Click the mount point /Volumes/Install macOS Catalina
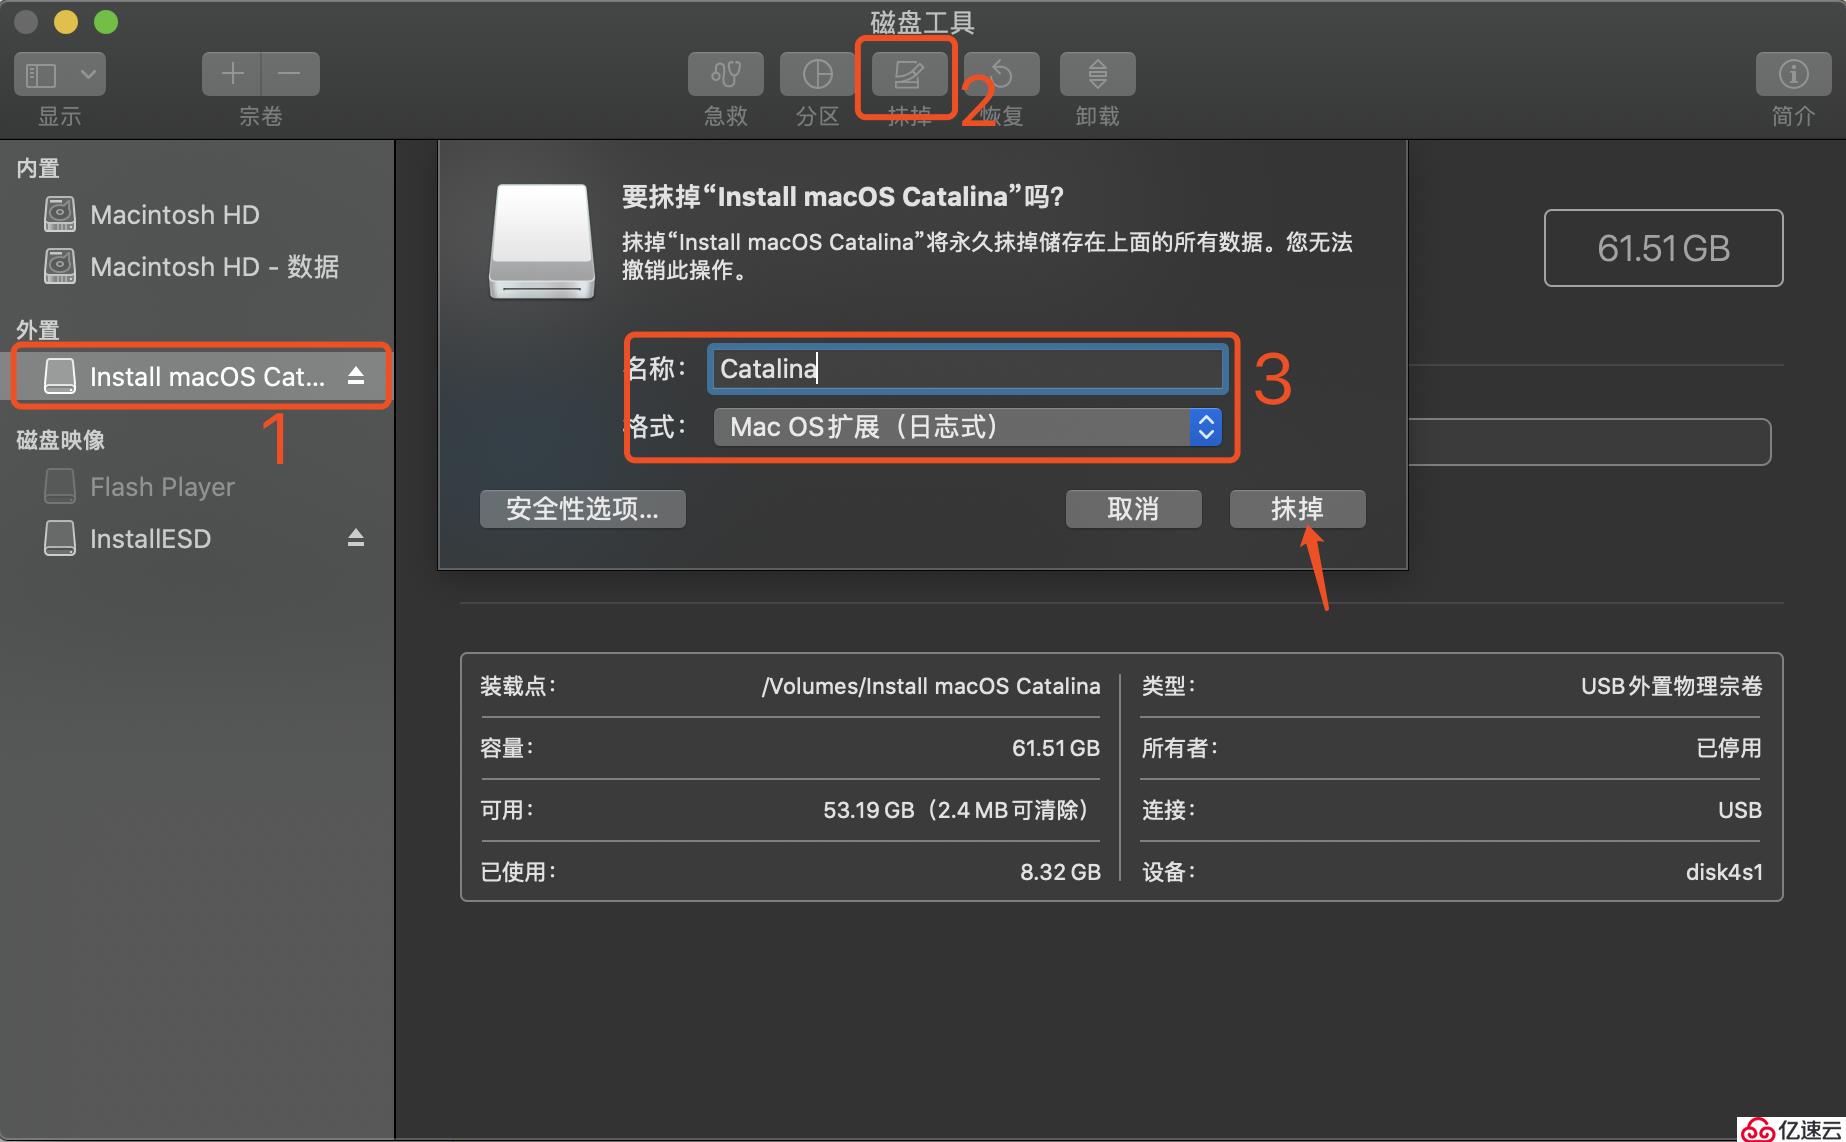1846x1142 pixels. (931, 686)
